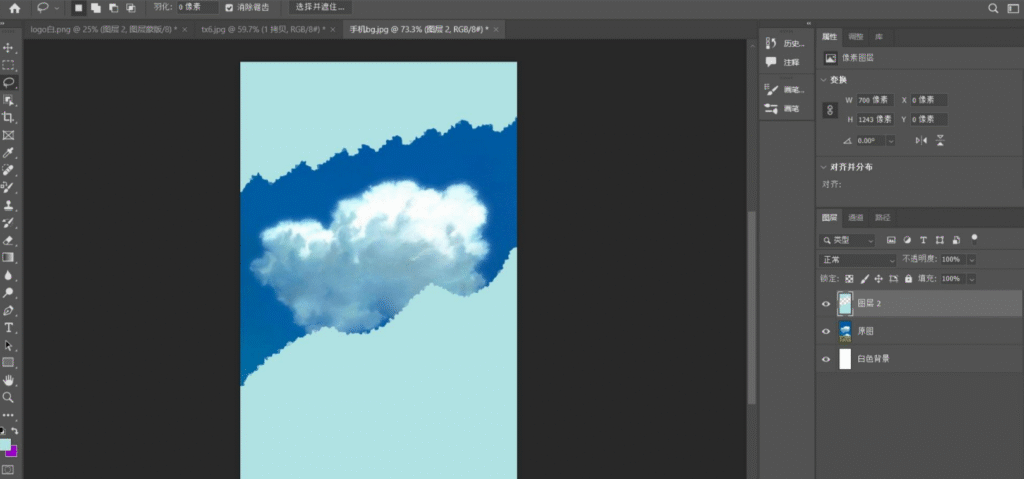Switch to the tx6.jpg document tab
Screen dimensions: 1024x479
click(264, 29)
